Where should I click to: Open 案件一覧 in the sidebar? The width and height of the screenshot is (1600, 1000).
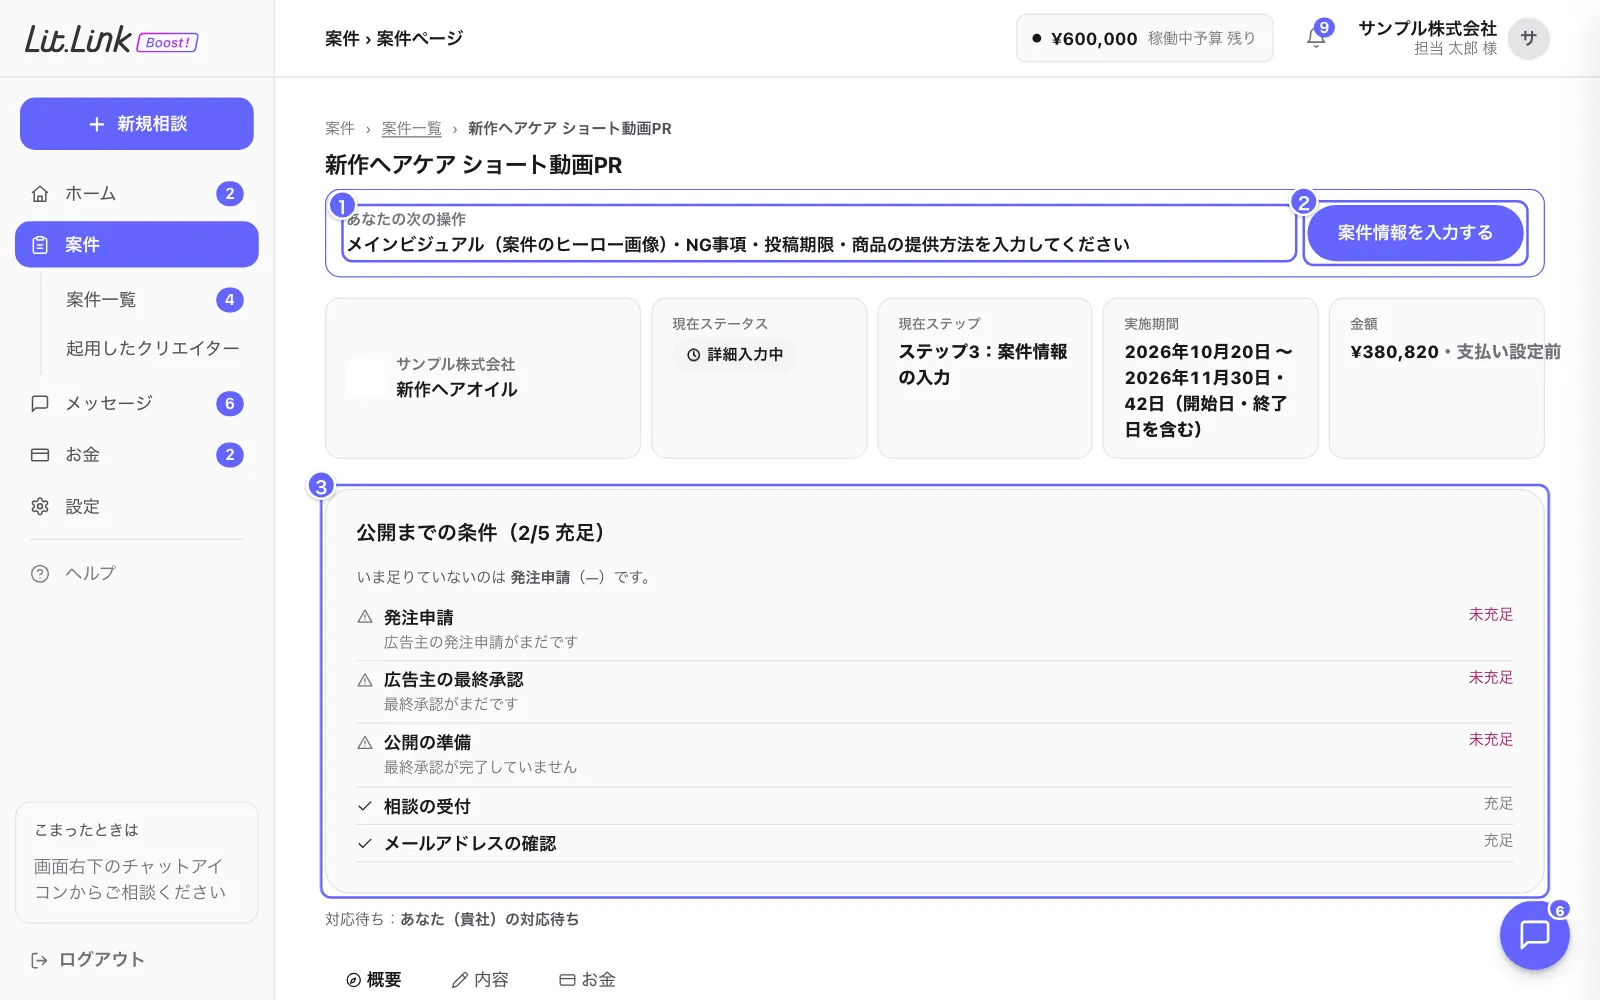tap(150, 300)
